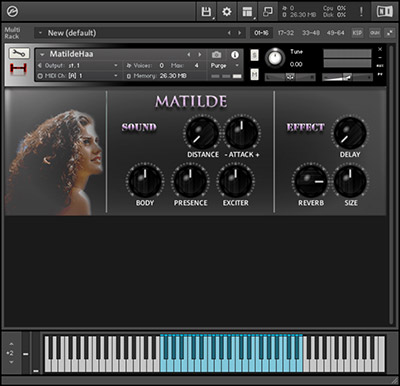Screen dimensions: 400x386
Task: Select the 33-48 rack page tab
Action: pos(311,33)
